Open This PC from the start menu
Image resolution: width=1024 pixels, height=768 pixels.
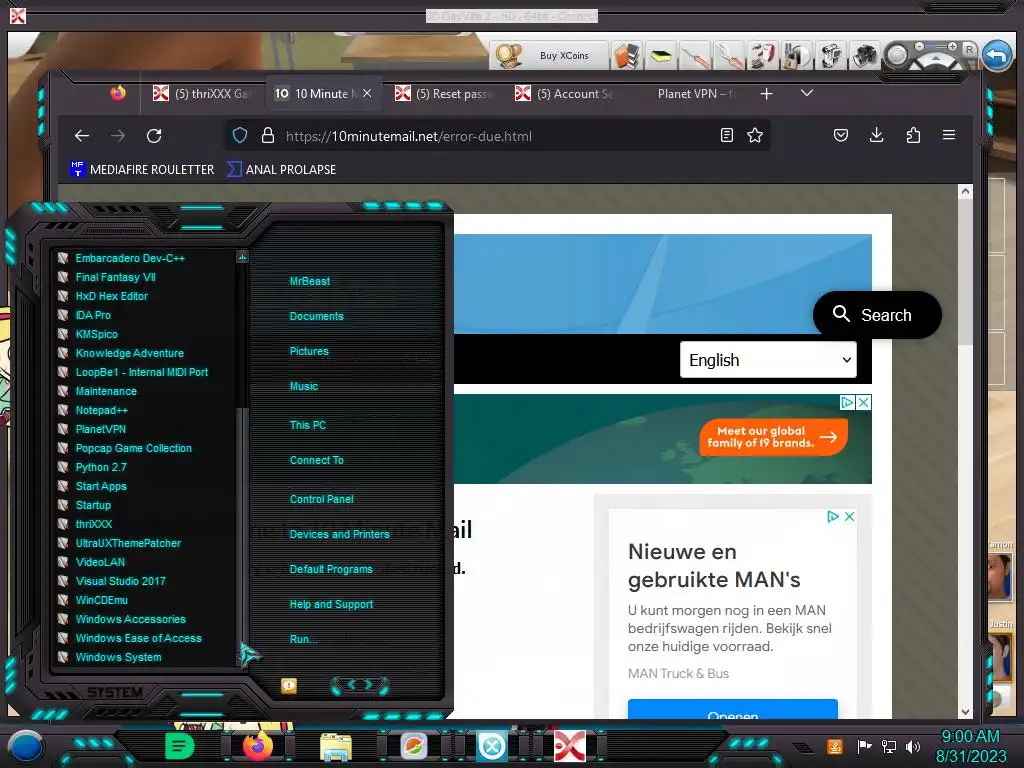point(307,425)
